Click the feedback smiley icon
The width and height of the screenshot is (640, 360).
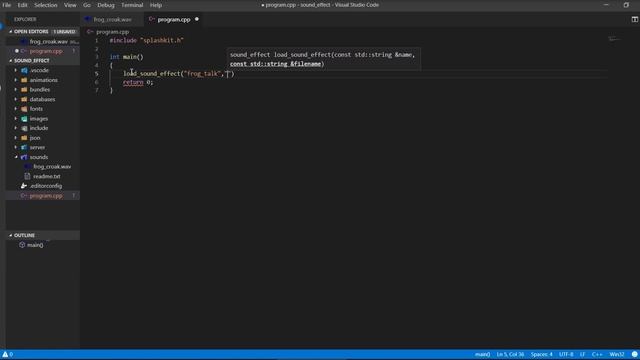(x=635, y=354)
